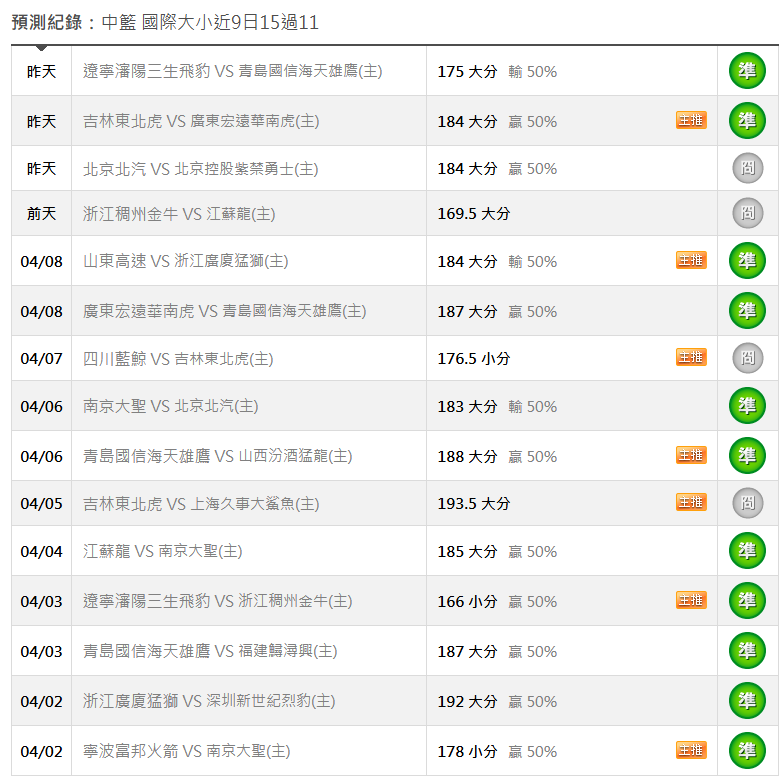Select prediction text '185 大分 贏 50%'
The image size is (783, 781).
click(497, 551)
